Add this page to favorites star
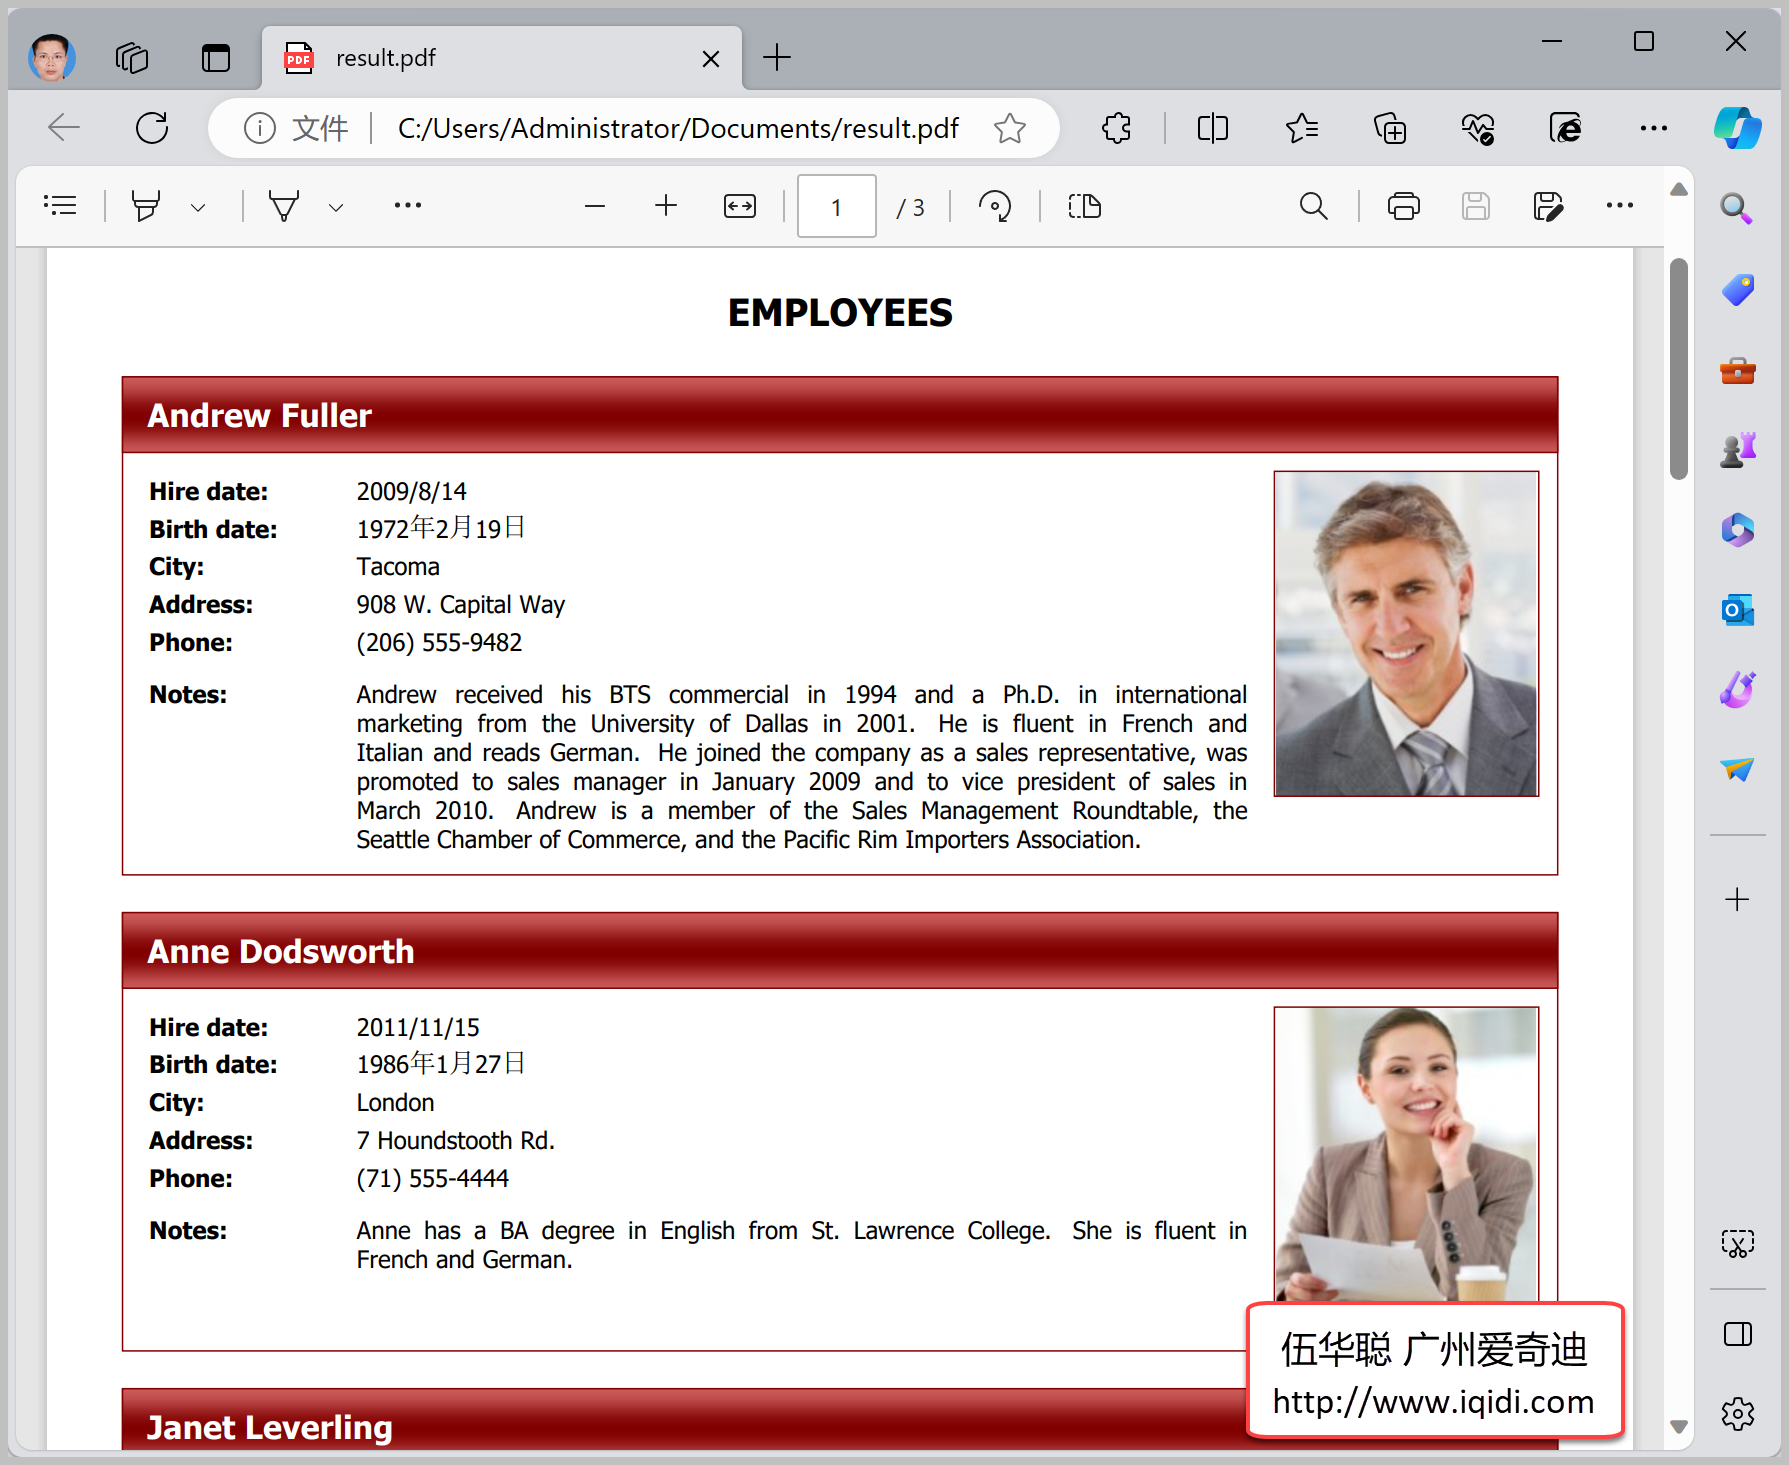The height and width of the screenshot is (1465, 1789). point(1010,128)
